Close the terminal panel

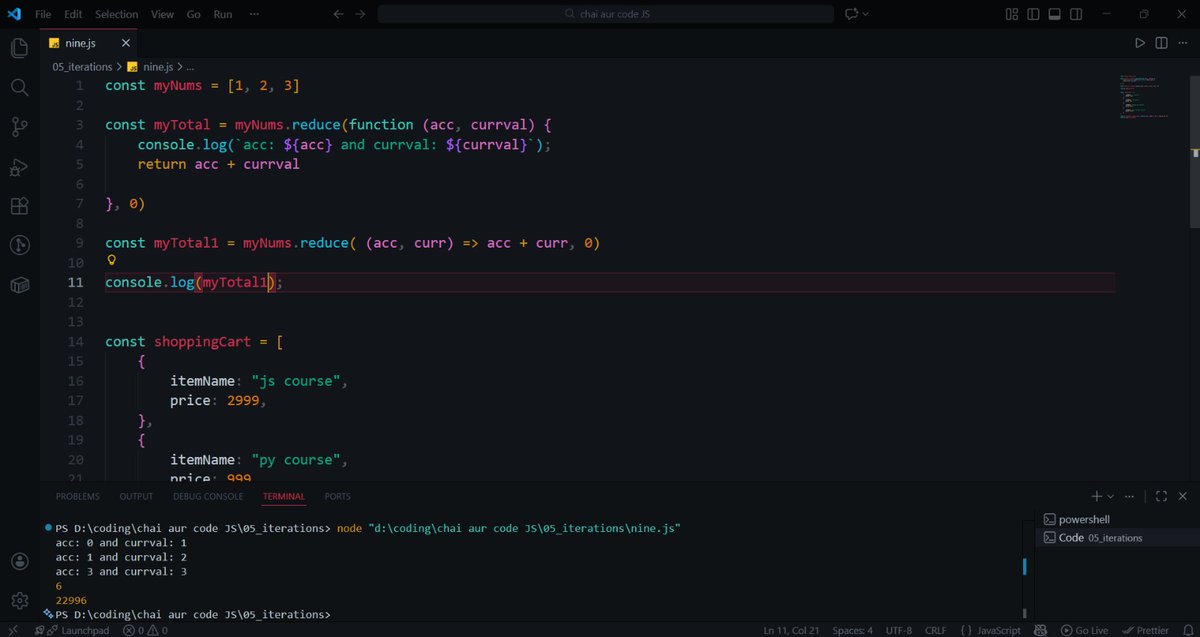click(x=1184, y=496)
